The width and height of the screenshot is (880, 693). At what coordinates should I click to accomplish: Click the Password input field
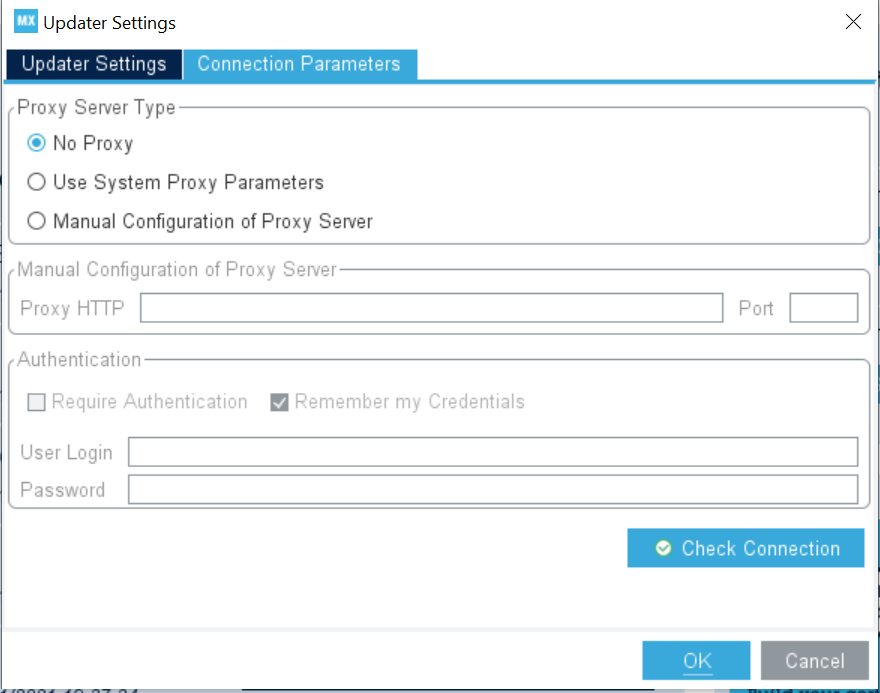[x=493, y=489]
